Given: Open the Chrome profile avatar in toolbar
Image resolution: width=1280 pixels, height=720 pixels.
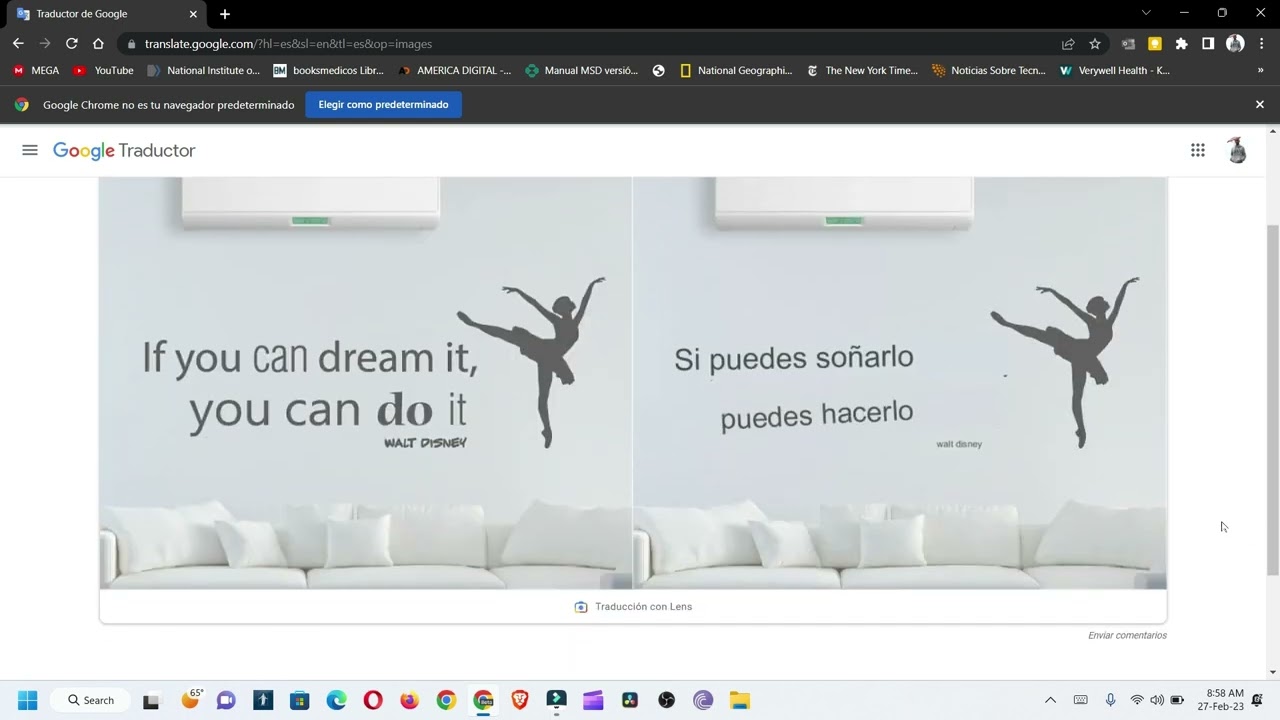Looking at the screenshot, I should 1235,44.
